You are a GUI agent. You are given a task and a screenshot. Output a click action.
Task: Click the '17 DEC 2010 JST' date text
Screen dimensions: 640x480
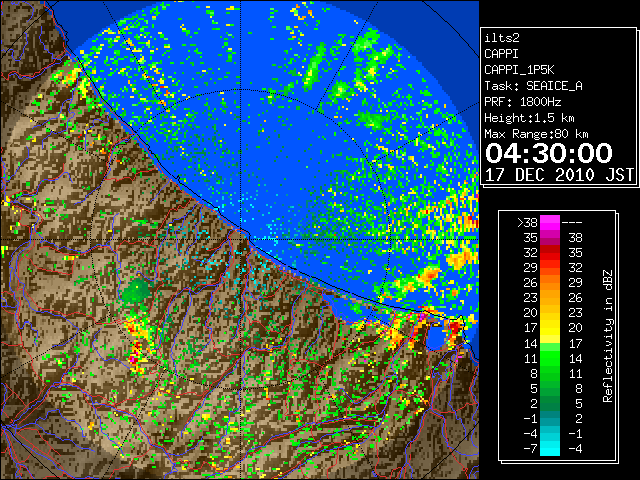pos(559,175)
